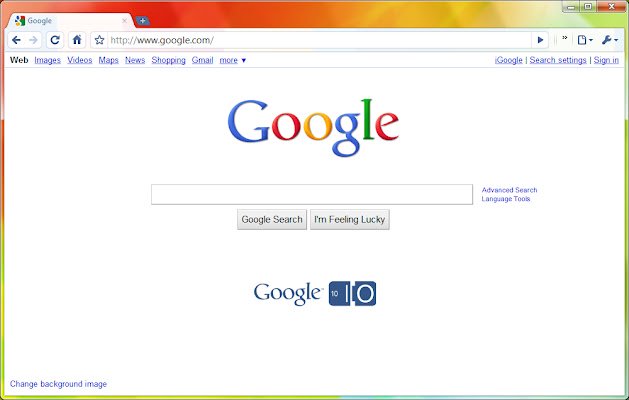
Task: Click the address bar URL field
Action: pos(319,40)
